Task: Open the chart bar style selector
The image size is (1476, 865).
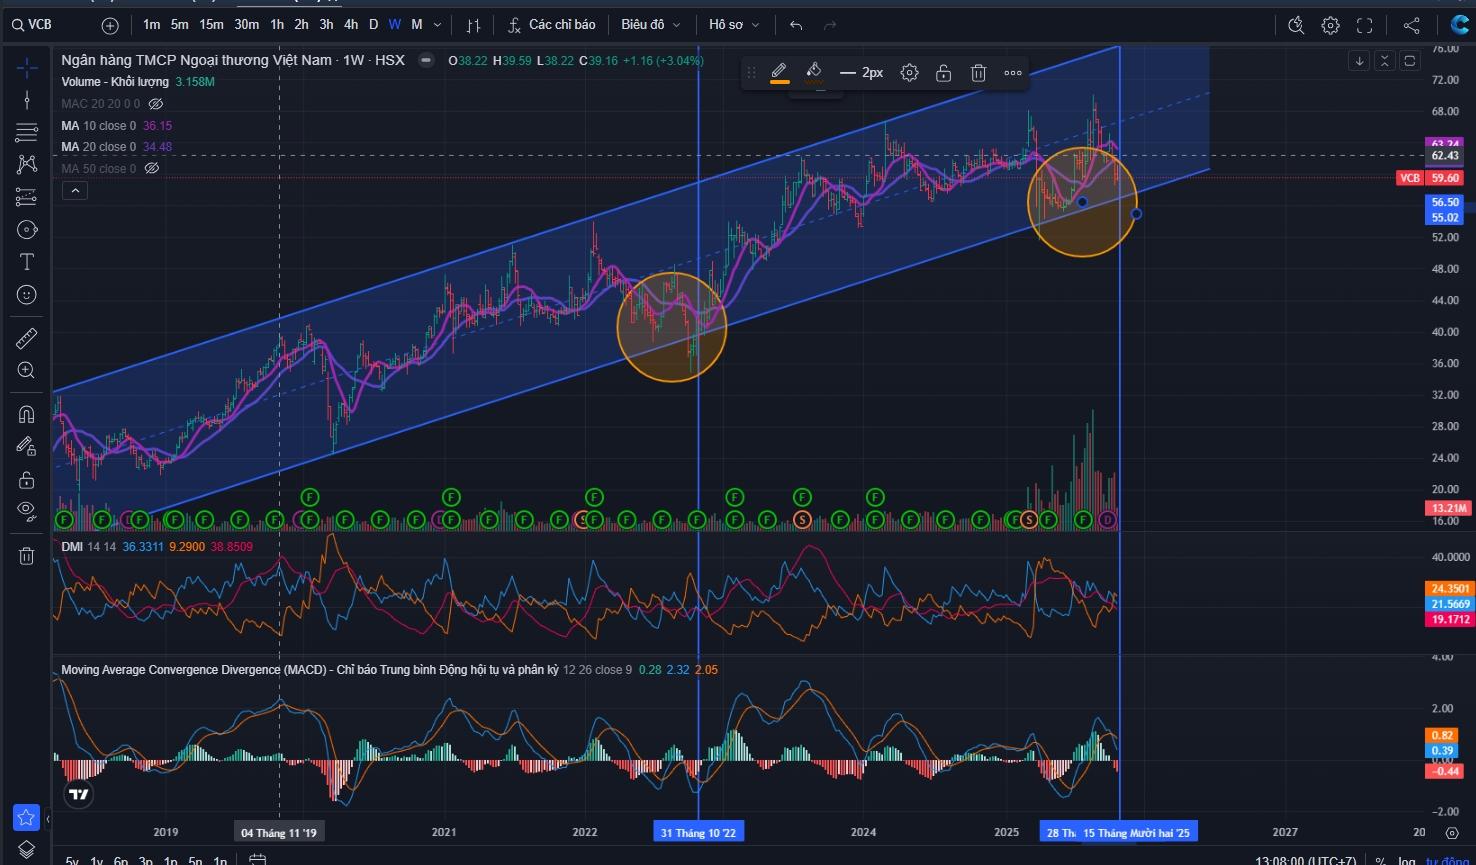Action: pyautogui.click(x=474, y=25)
